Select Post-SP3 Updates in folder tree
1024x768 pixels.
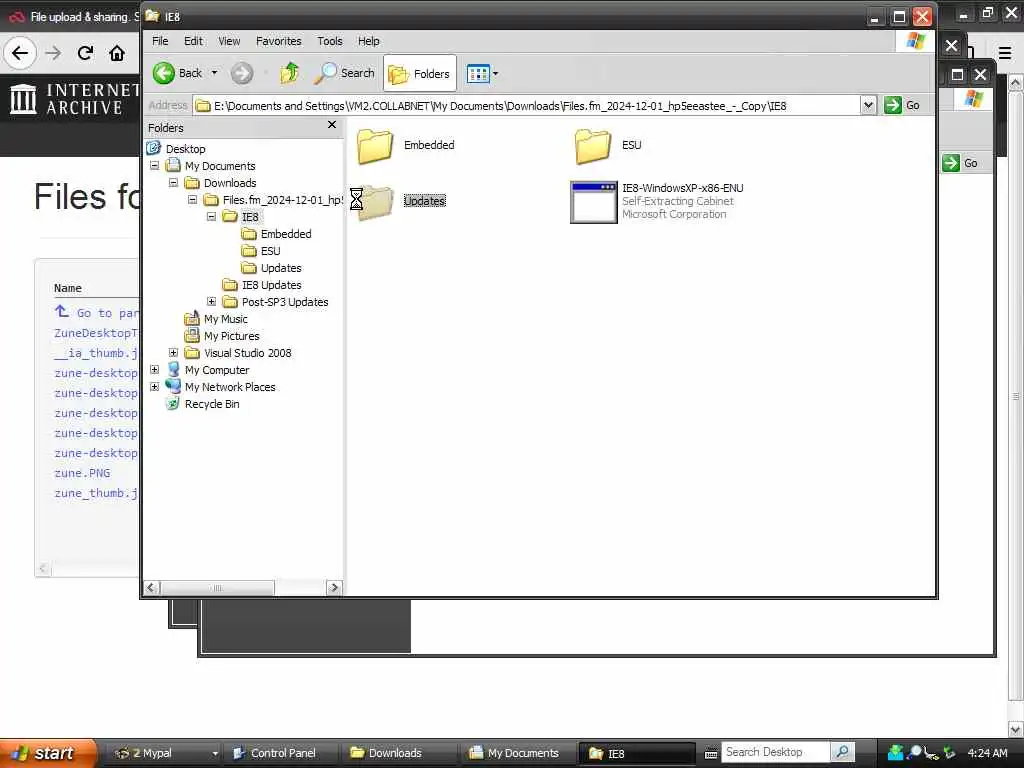pos(285,302)
